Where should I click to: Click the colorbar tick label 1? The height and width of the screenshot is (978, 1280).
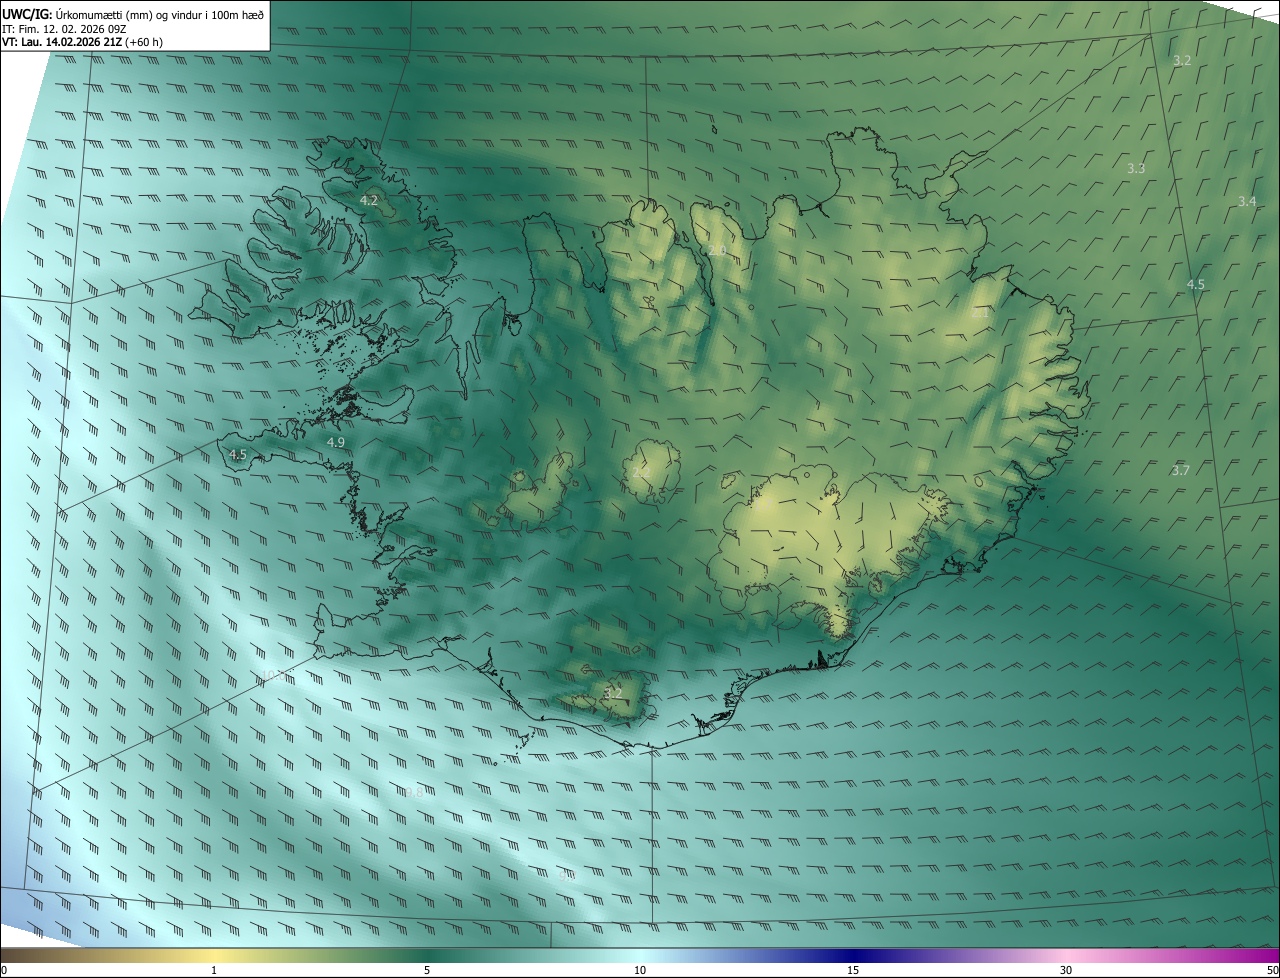214,970
